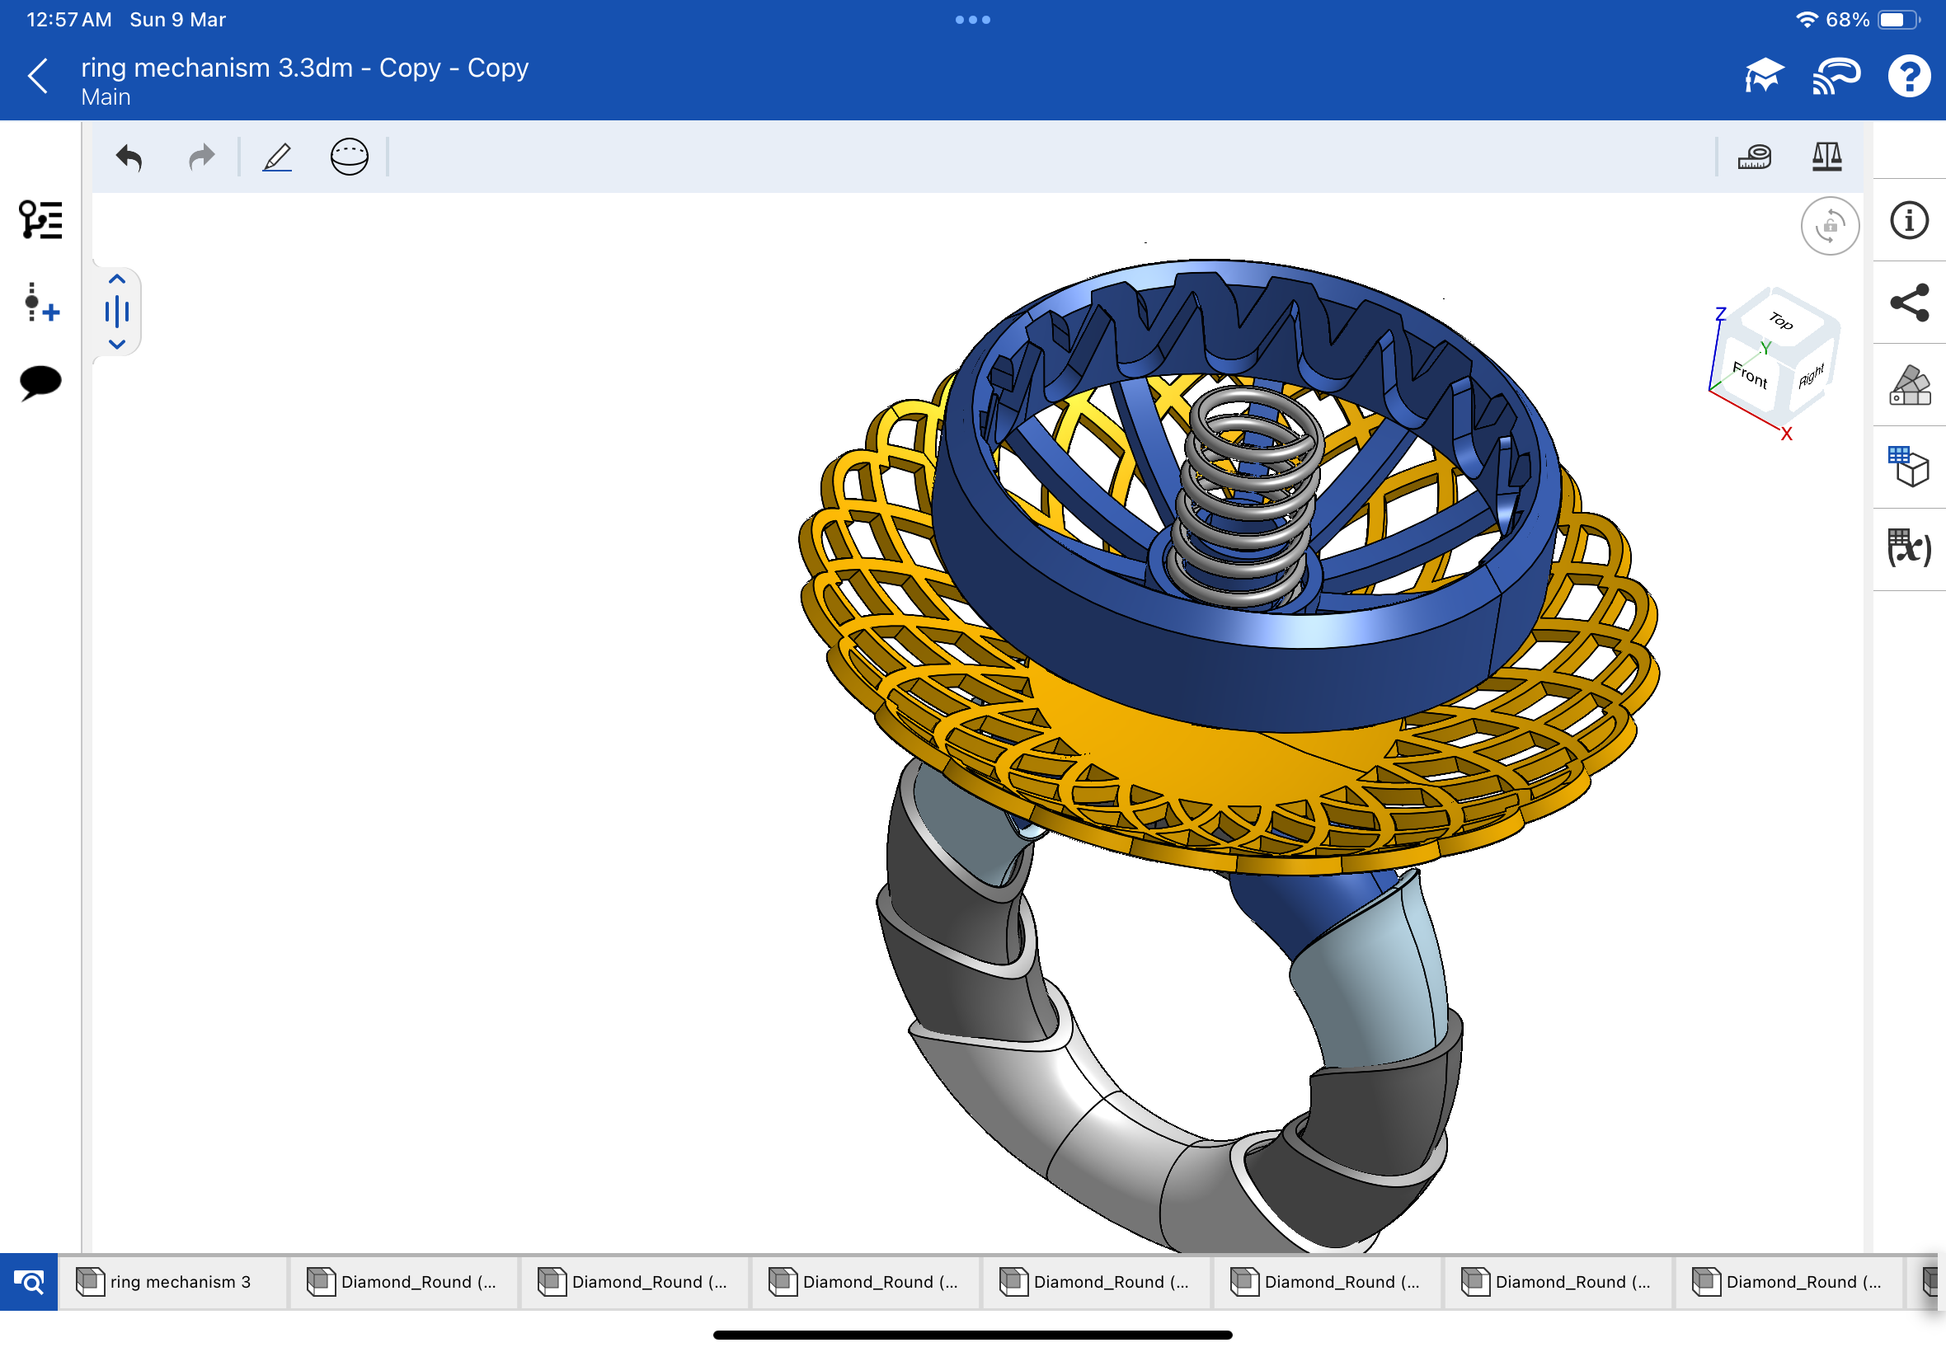Viewport: 1946px width, 1352px height.
Task: Click the Front face of view cube
Action: click(1750, 375)
